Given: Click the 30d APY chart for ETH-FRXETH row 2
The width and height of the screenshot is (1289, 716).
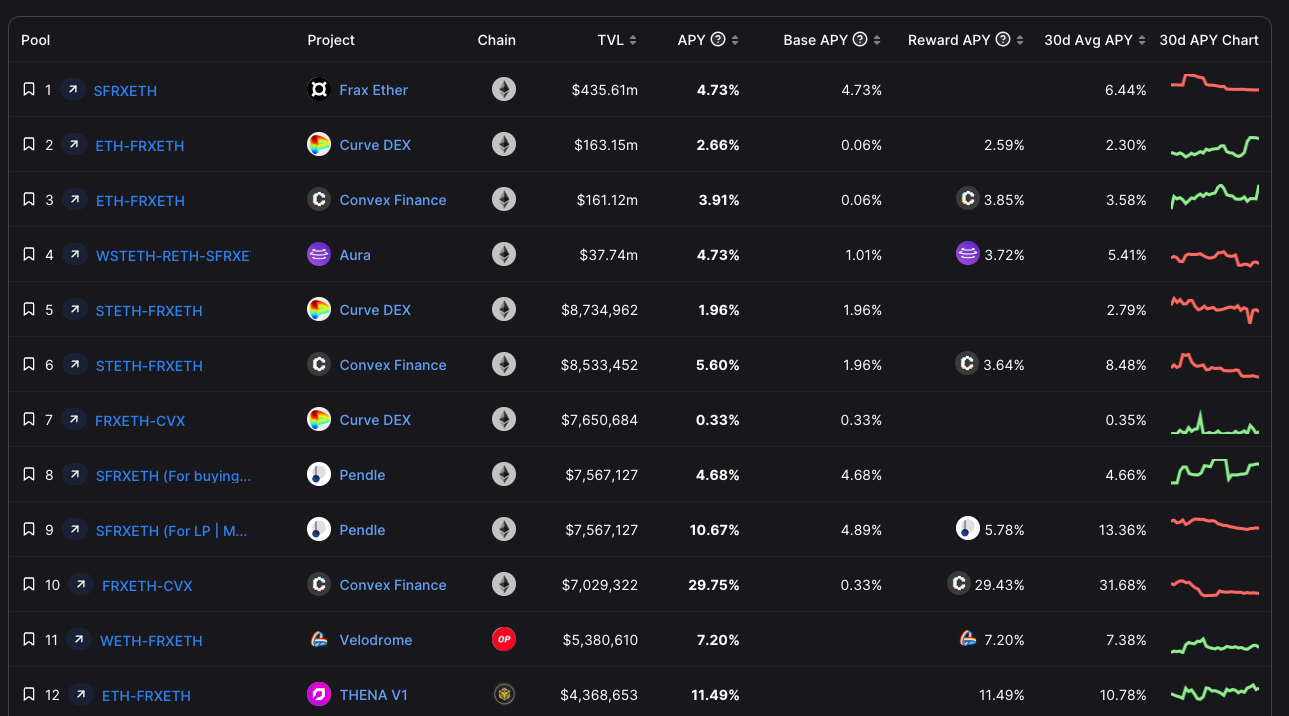Looking at the screenshot, I should tap(1214, 146).
